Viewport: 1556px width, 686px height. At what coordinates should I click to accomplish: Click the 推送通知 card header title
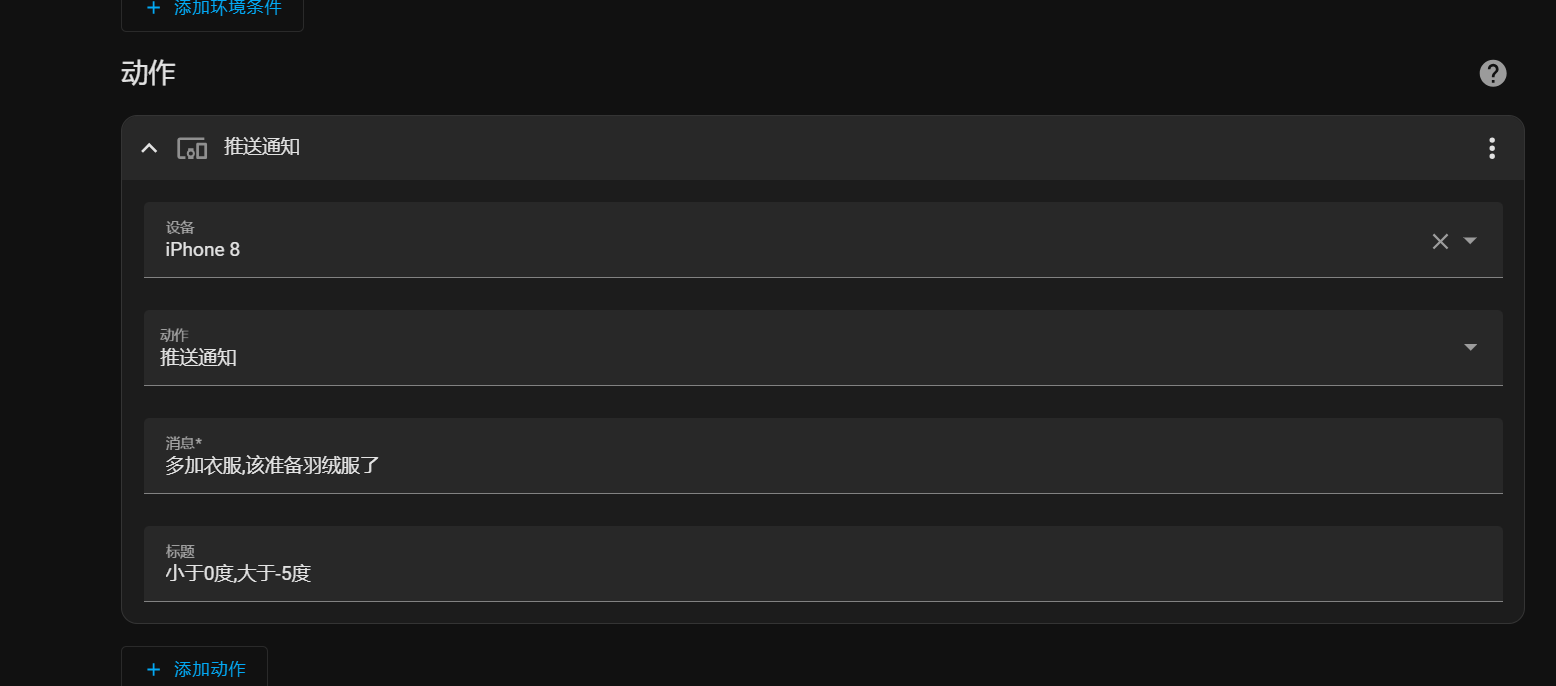pyautogui.click(x=262, y=147)
